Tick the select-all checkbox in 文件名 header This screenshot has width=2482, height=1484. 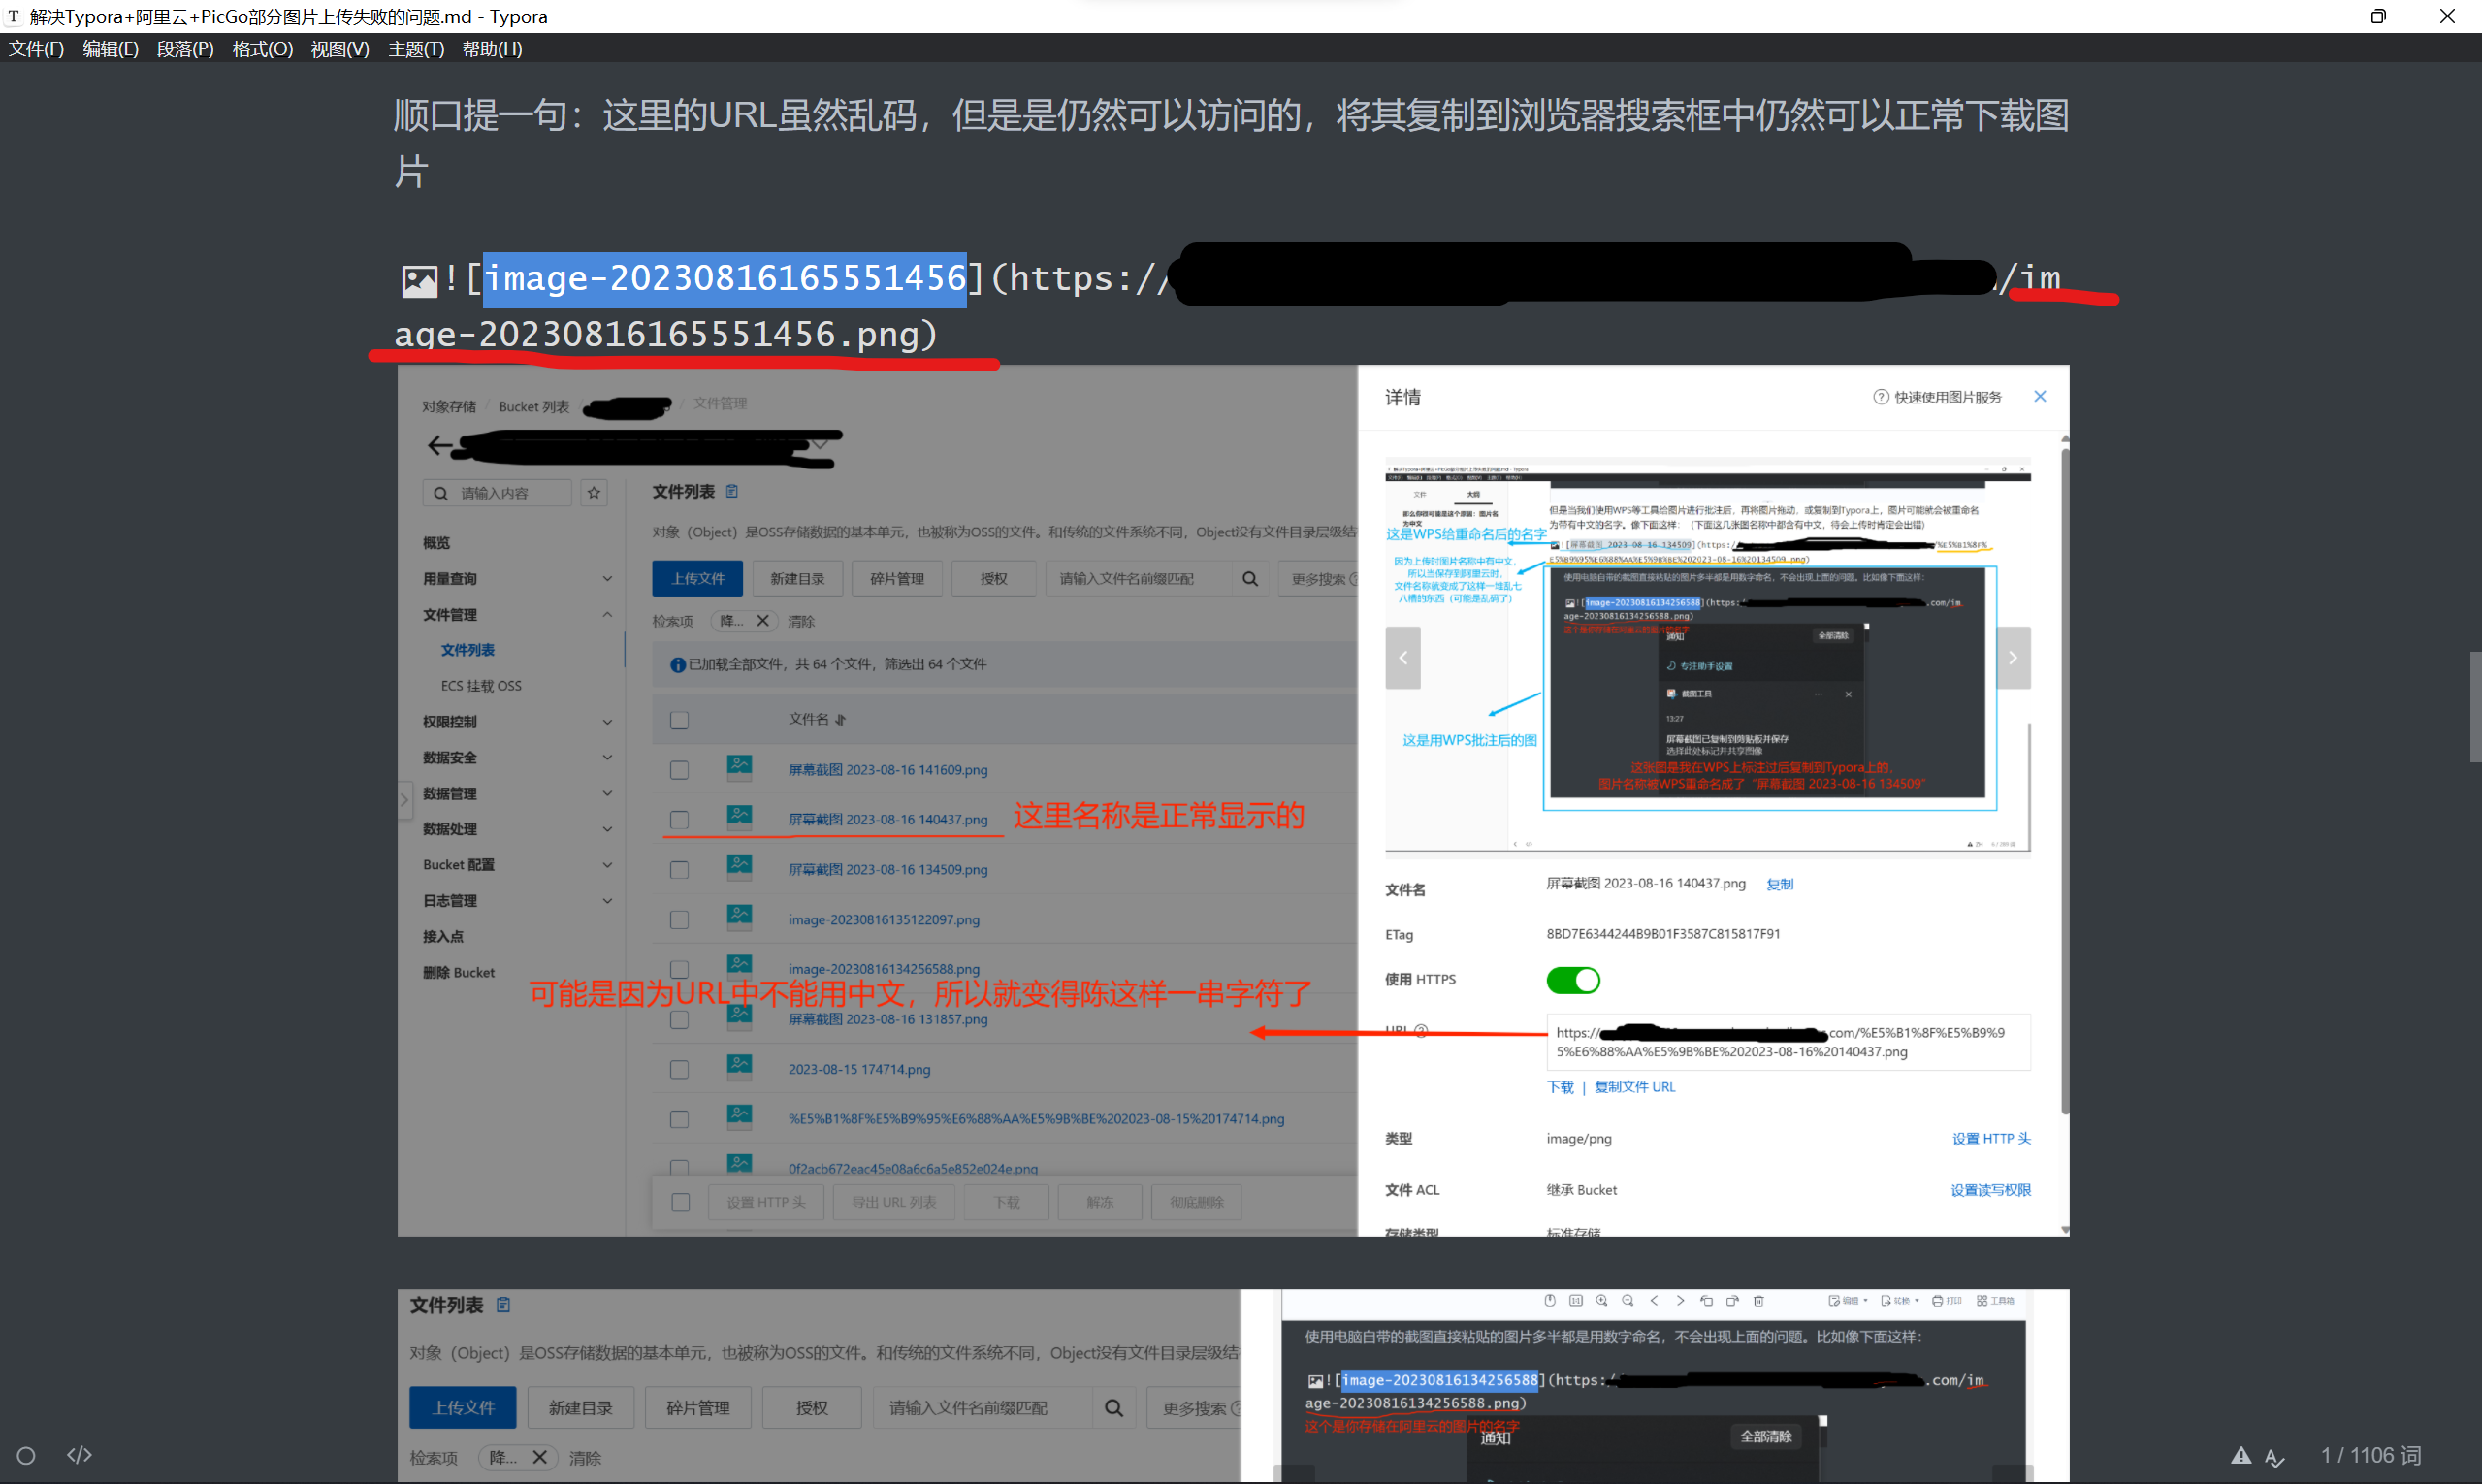[x=679, y=720]
